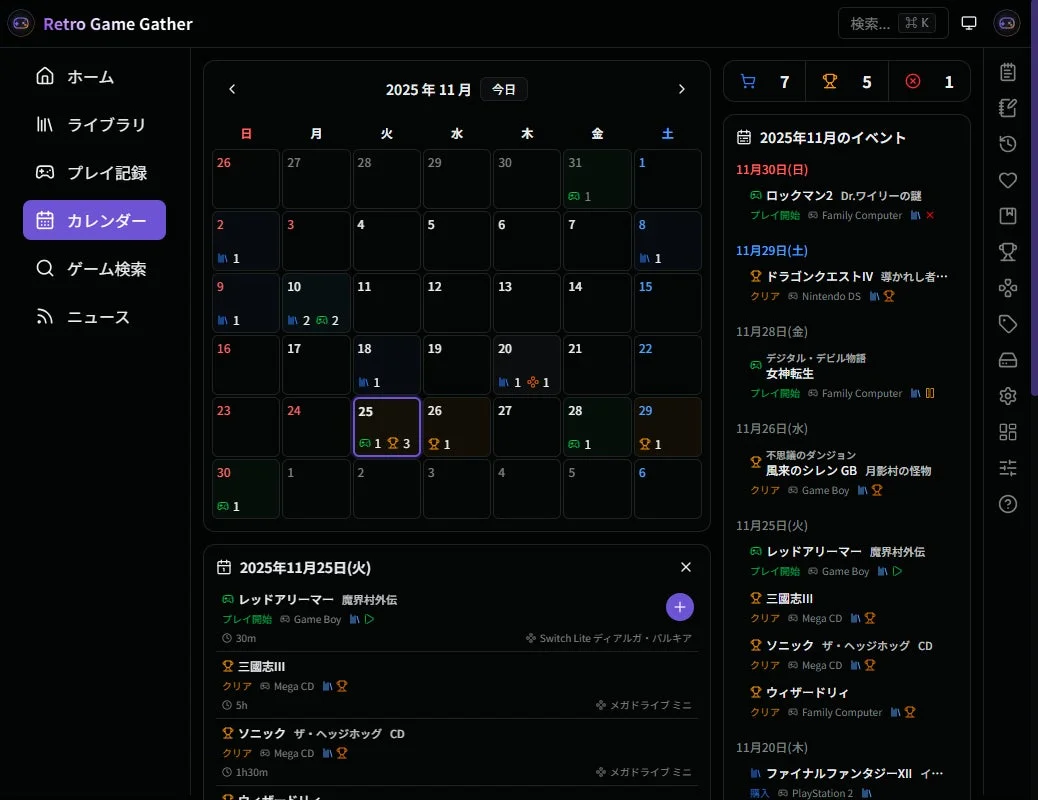Toggle the grid dashboard layout icon
The image size is (1038, 800).
[1007, 431]
